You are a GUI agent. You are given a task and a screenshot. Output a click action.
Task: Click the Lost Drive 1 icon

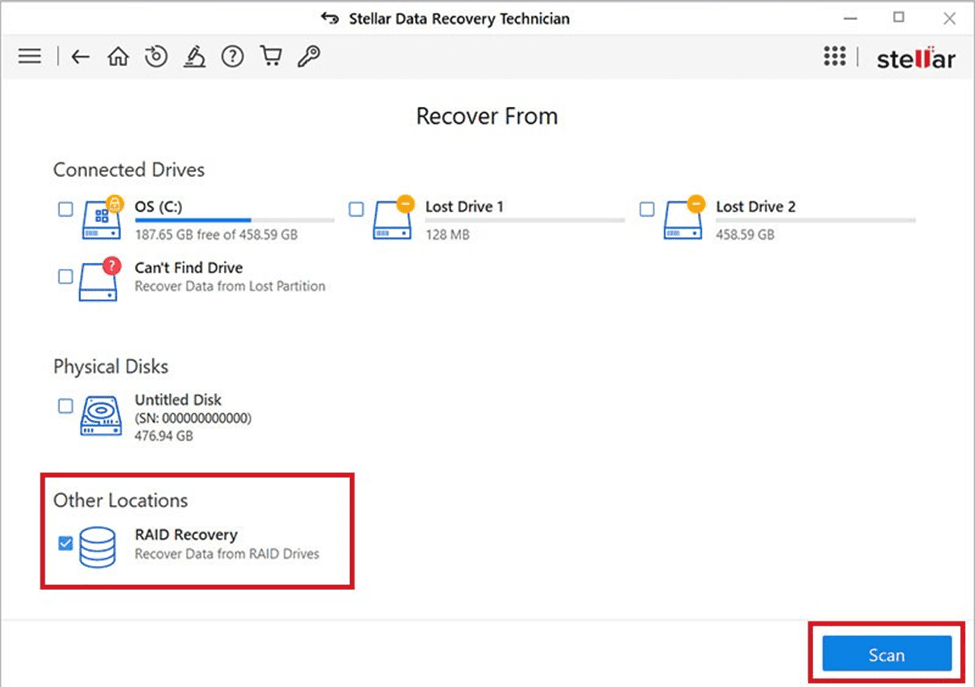point(394,218)
